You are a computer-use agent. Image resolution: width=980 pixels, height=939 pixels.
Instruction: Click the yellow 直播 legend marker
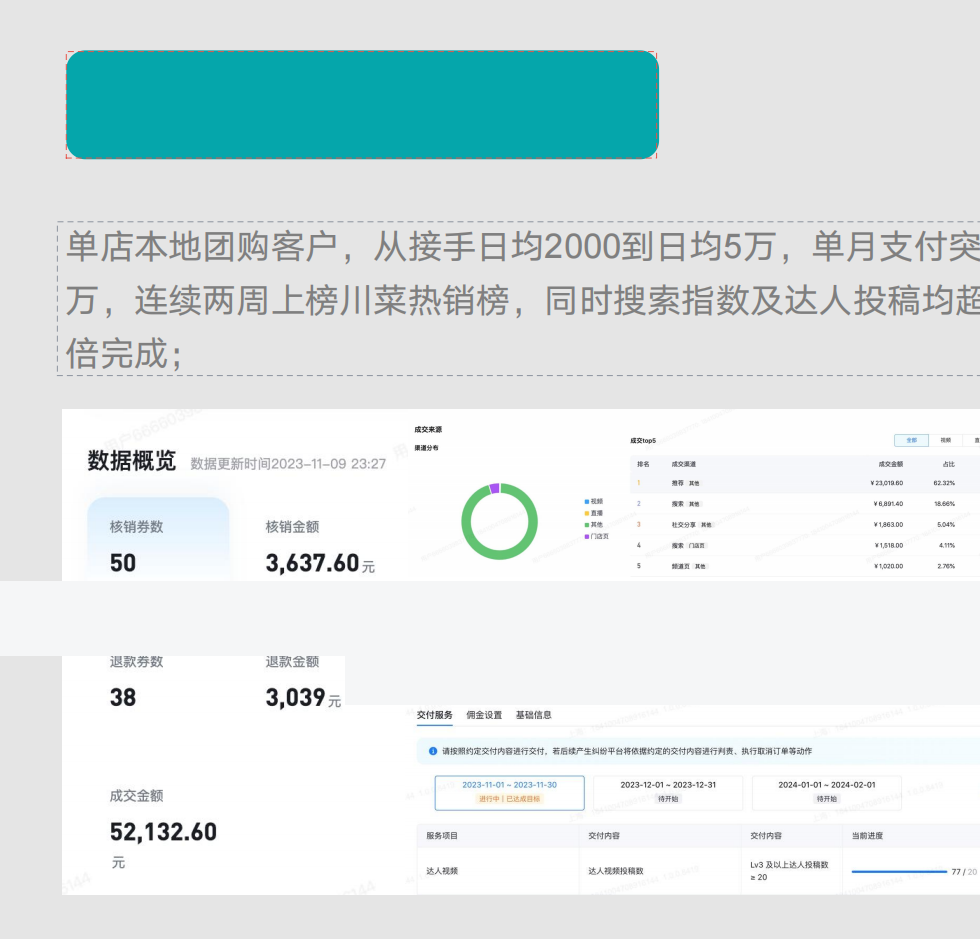click(587, 513)
